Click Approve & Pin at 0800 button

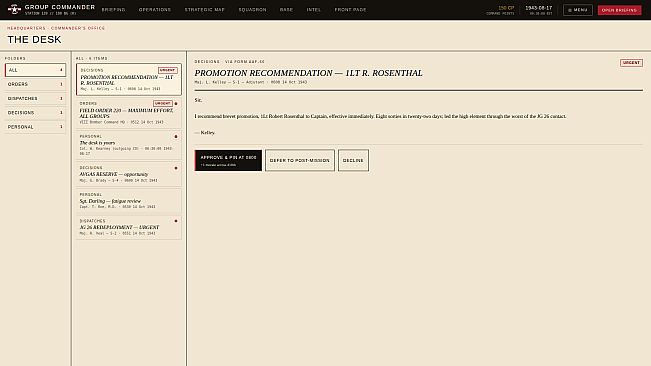228,160
